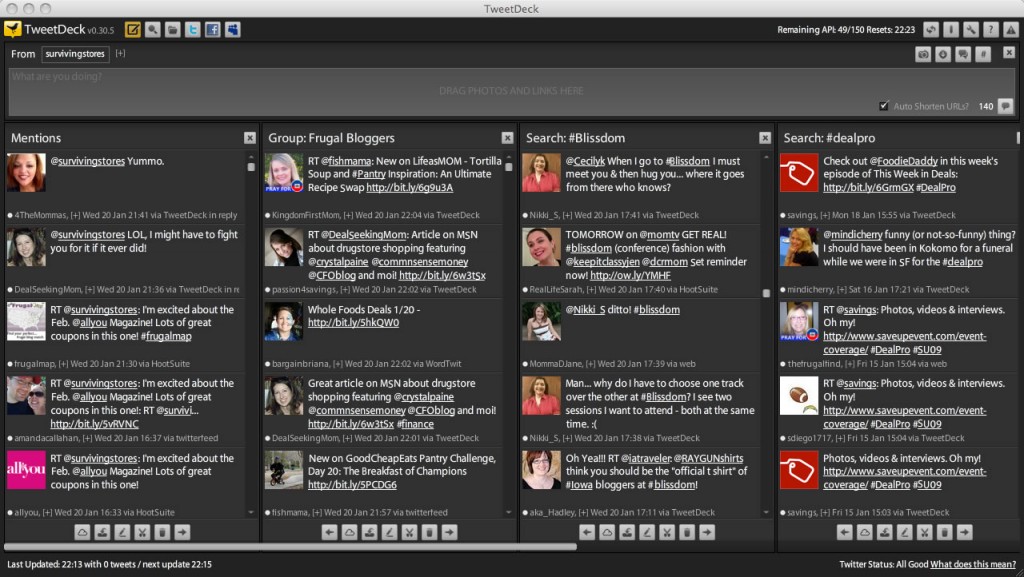Screen dimensions: 1024x577
Task: Move the #dealpro column left
Action: click(844, 533)
